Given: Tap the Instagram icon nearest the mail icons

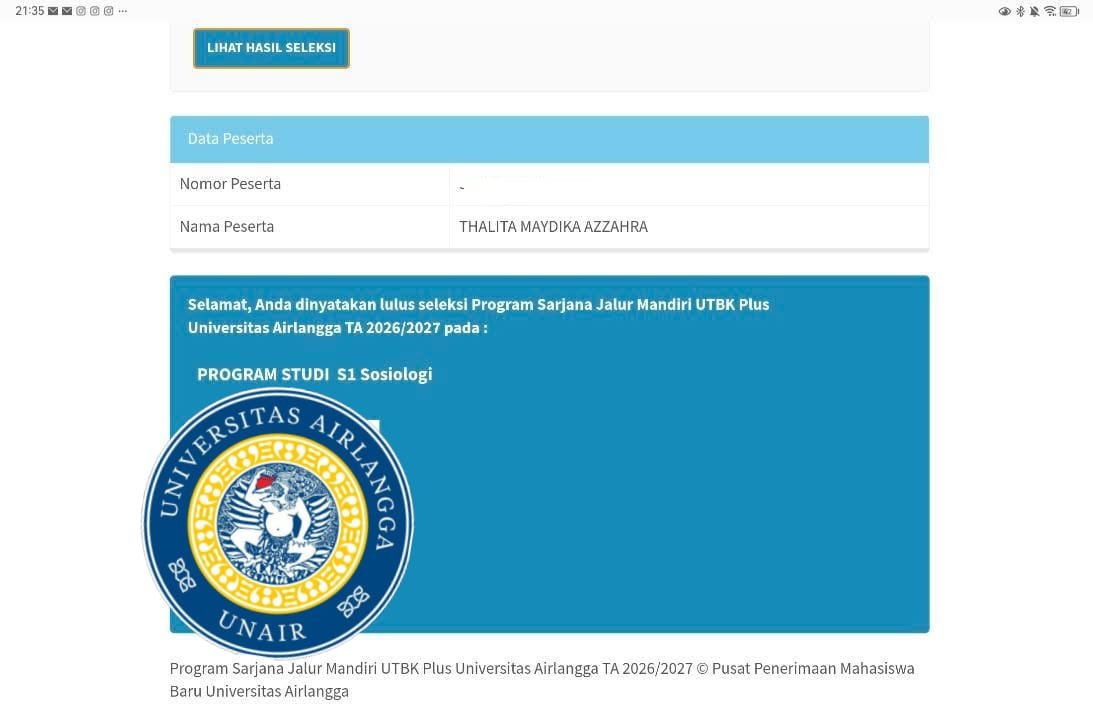Looking at the screenshot, I should click(81, 11).
